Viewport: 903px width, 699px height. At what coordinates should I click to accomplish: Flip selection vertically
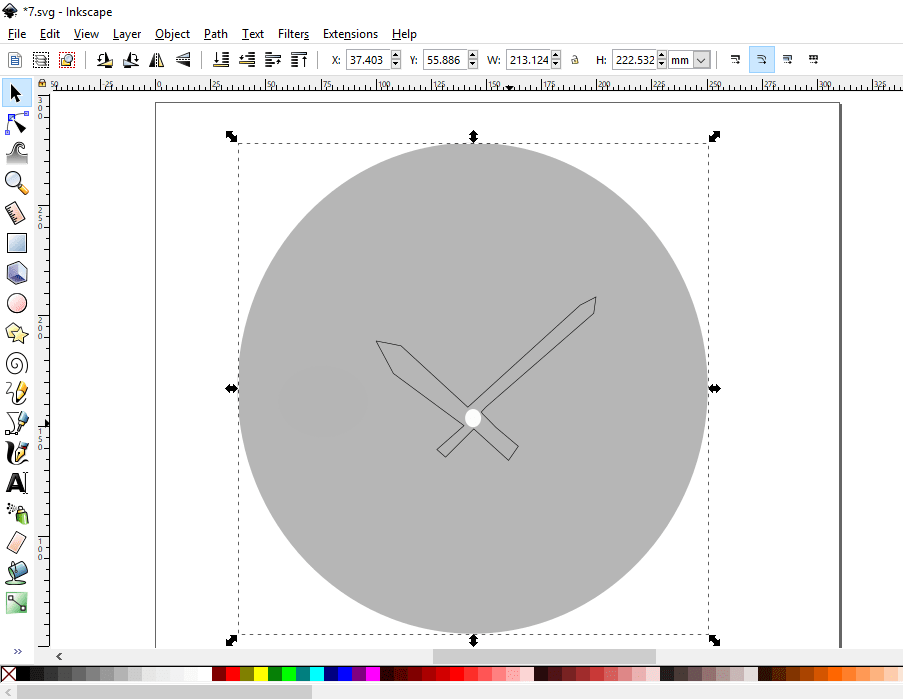[x=183, y=60]
